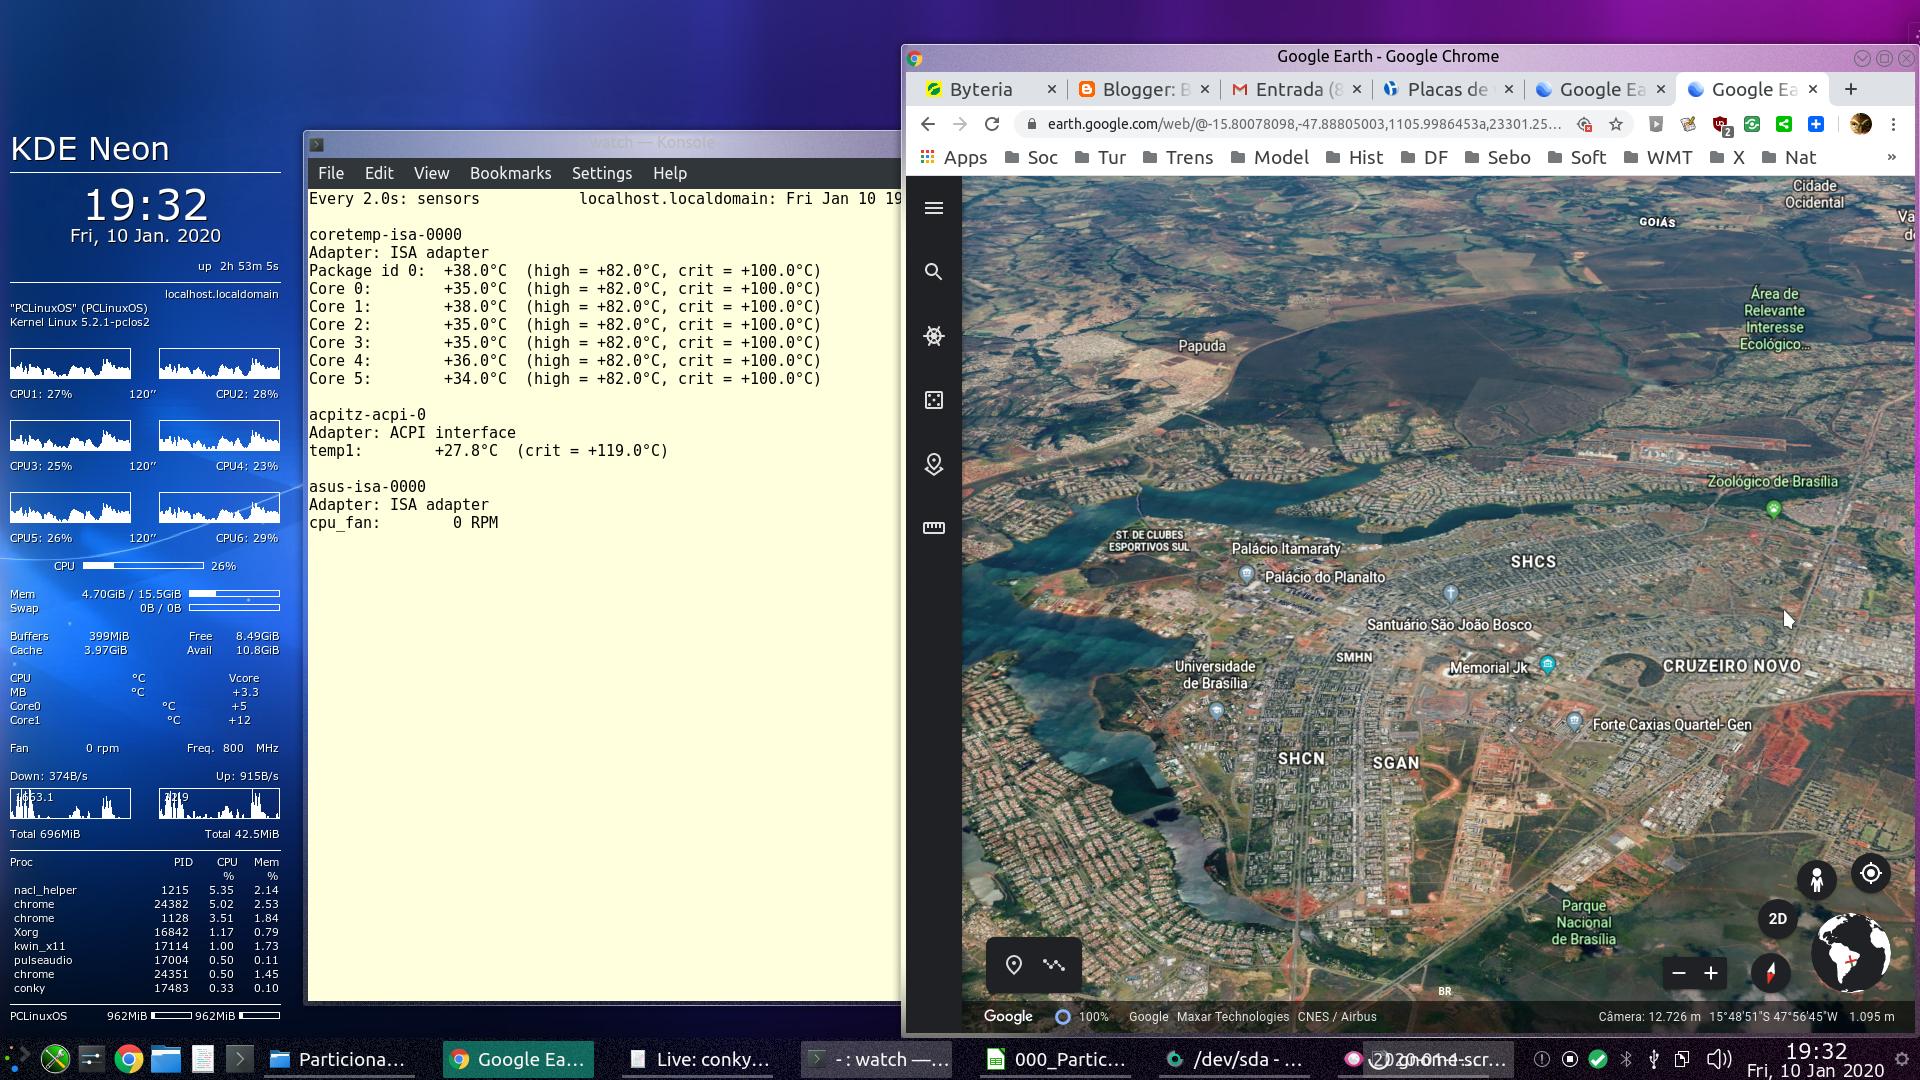
Task: Click the blue plus extension icon
Action: click(x=1816, y=124)
